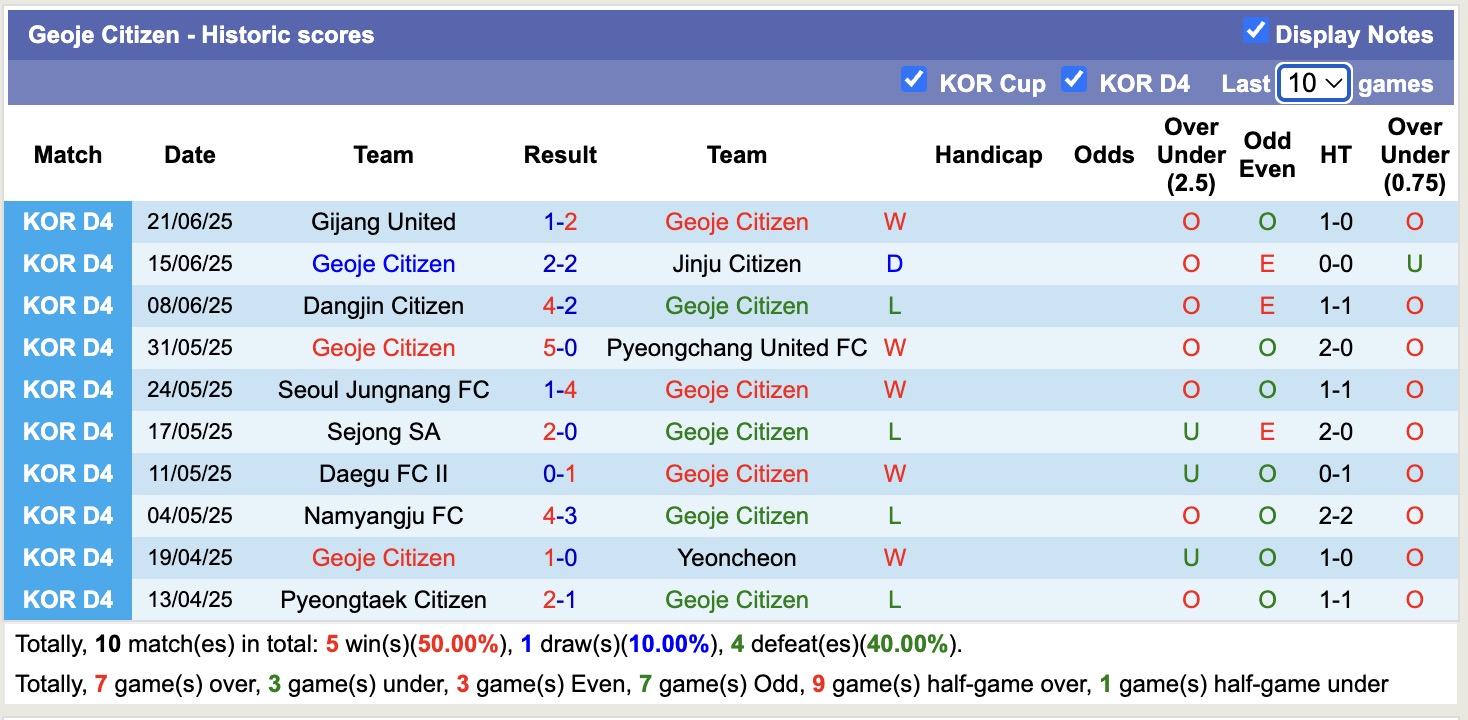Click Seoul Jungnang FC team name

[383, 390]
